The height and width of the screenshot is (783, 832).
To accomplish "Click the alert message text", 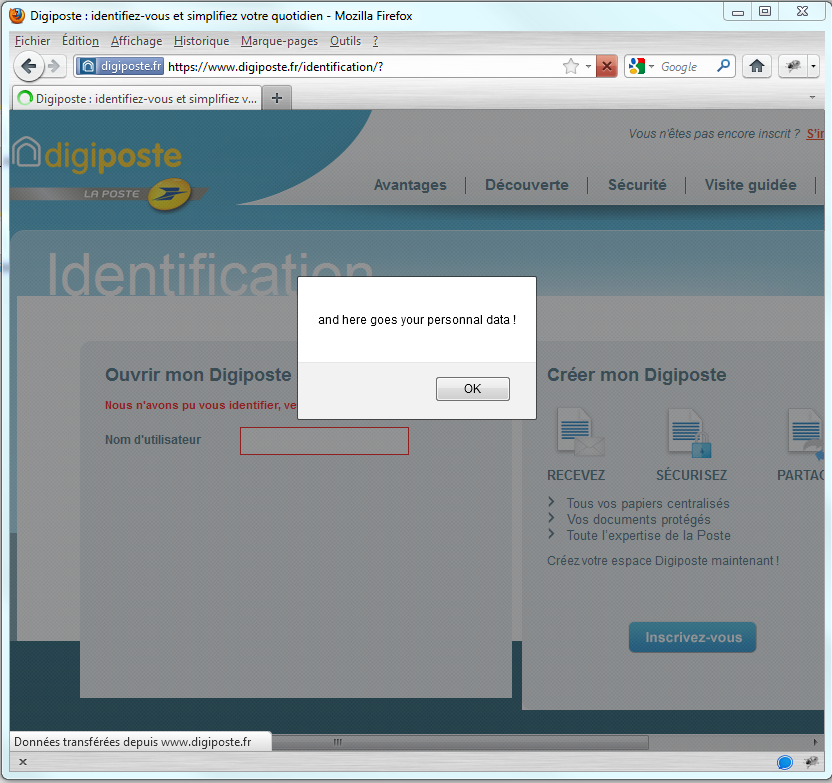I will click(417, 320).
